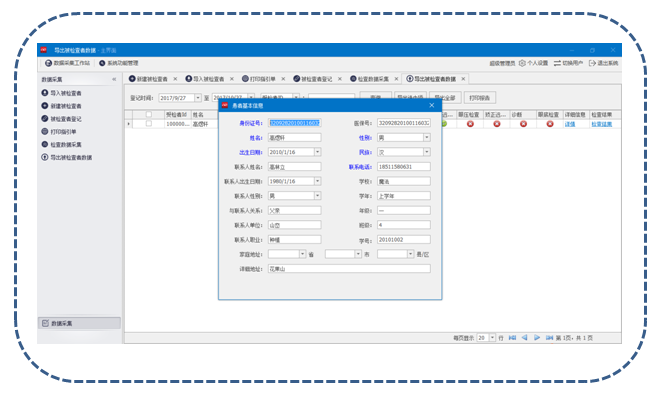Screen dimensions: 662x393
Task: Open 个人设置 gear icon
Action: (x=522, y=63)
